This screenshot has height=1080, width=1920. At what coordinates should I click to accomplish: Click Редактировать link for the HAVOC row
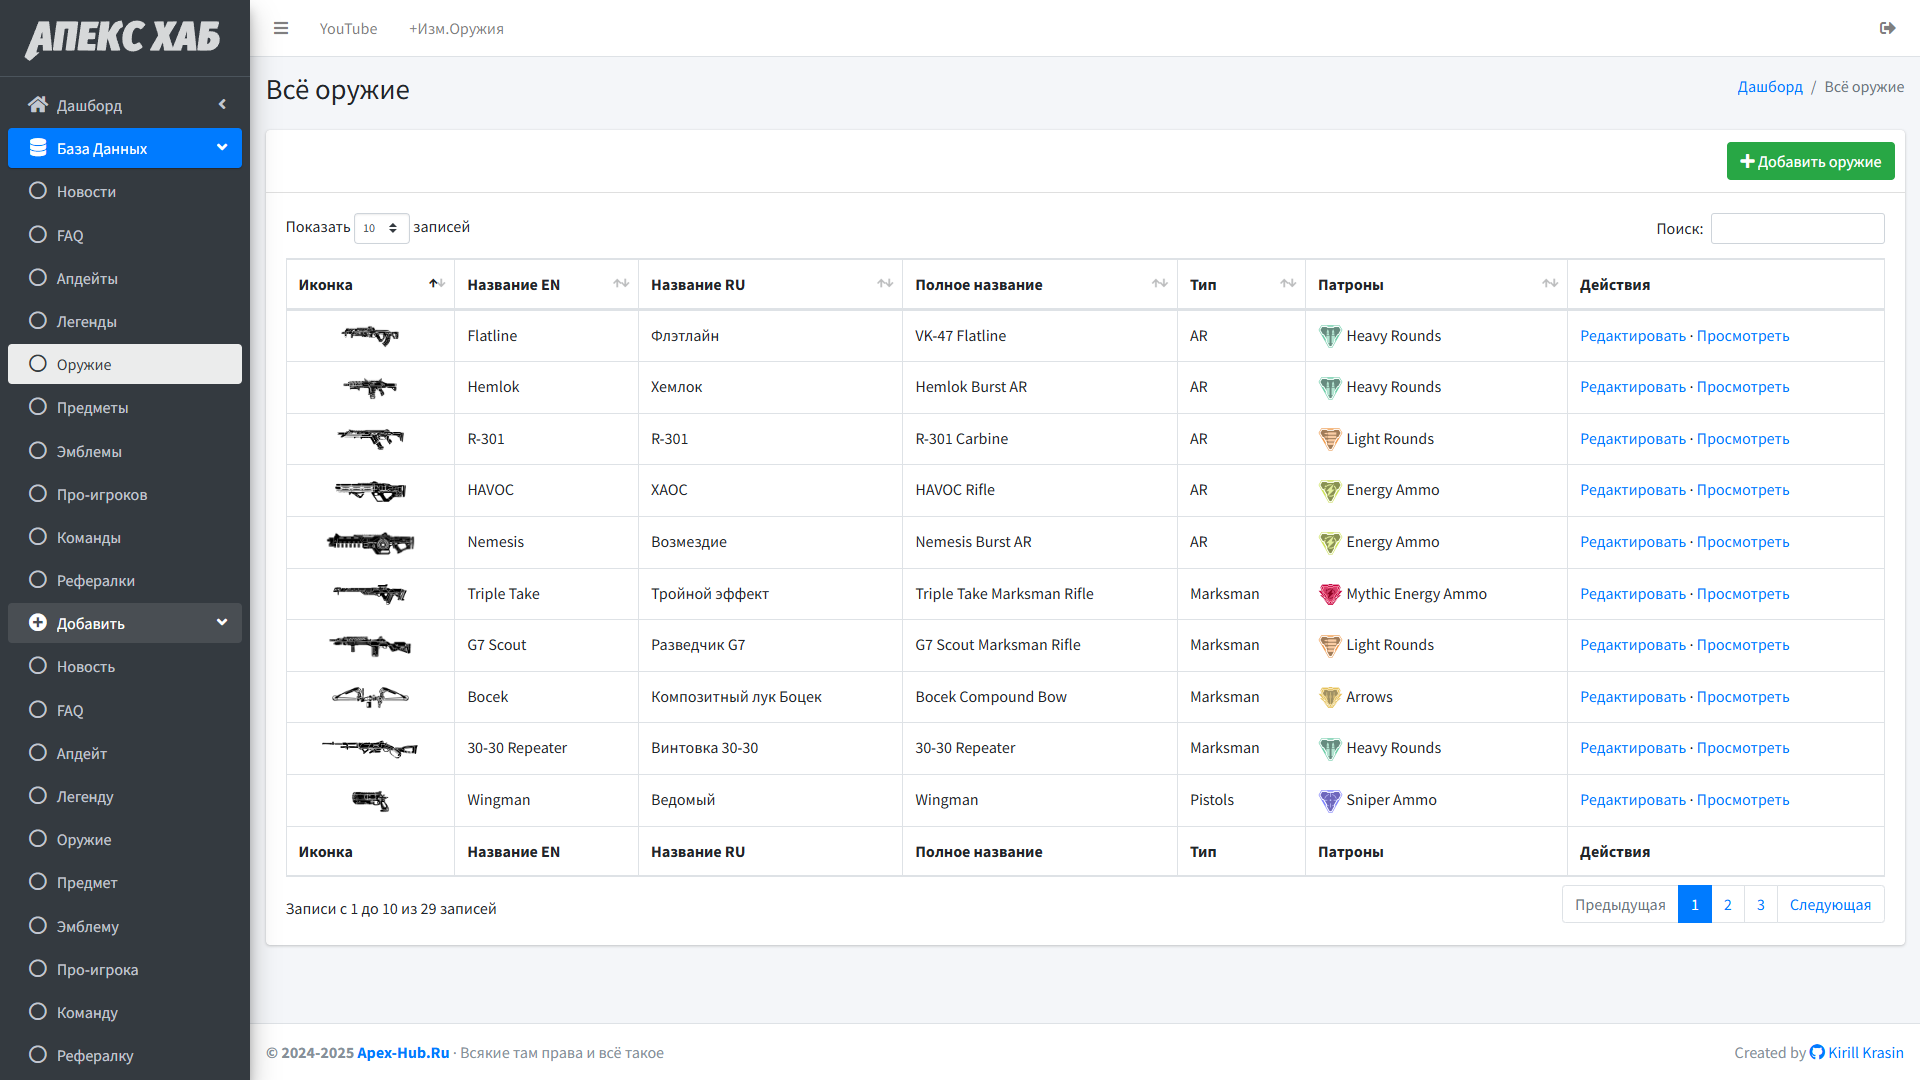point(1632,490)
